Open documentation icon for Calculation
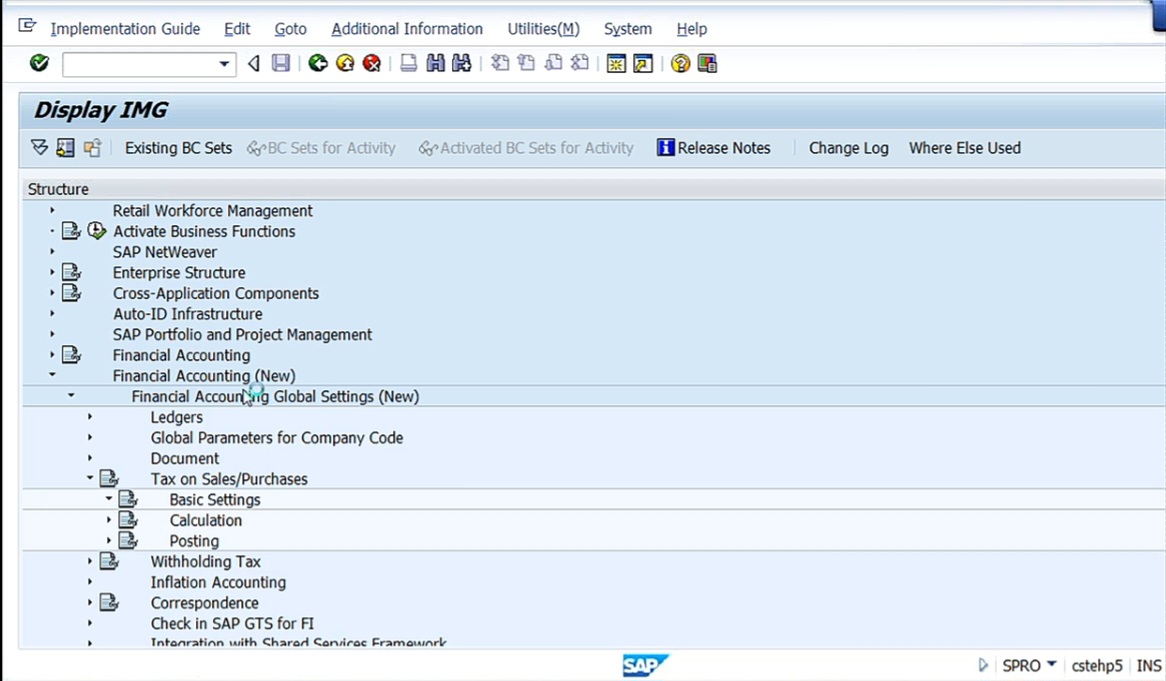The width and height of the screenshot is (1166, 681). coord(129,520)
